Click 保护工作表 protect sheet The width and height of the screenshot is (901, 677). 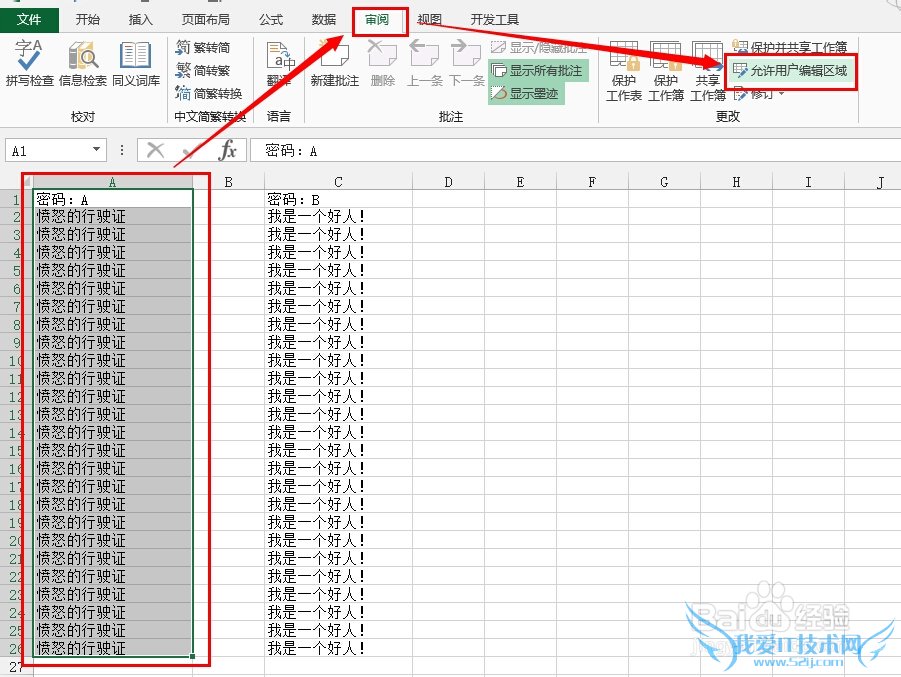[x=624, y=71]
